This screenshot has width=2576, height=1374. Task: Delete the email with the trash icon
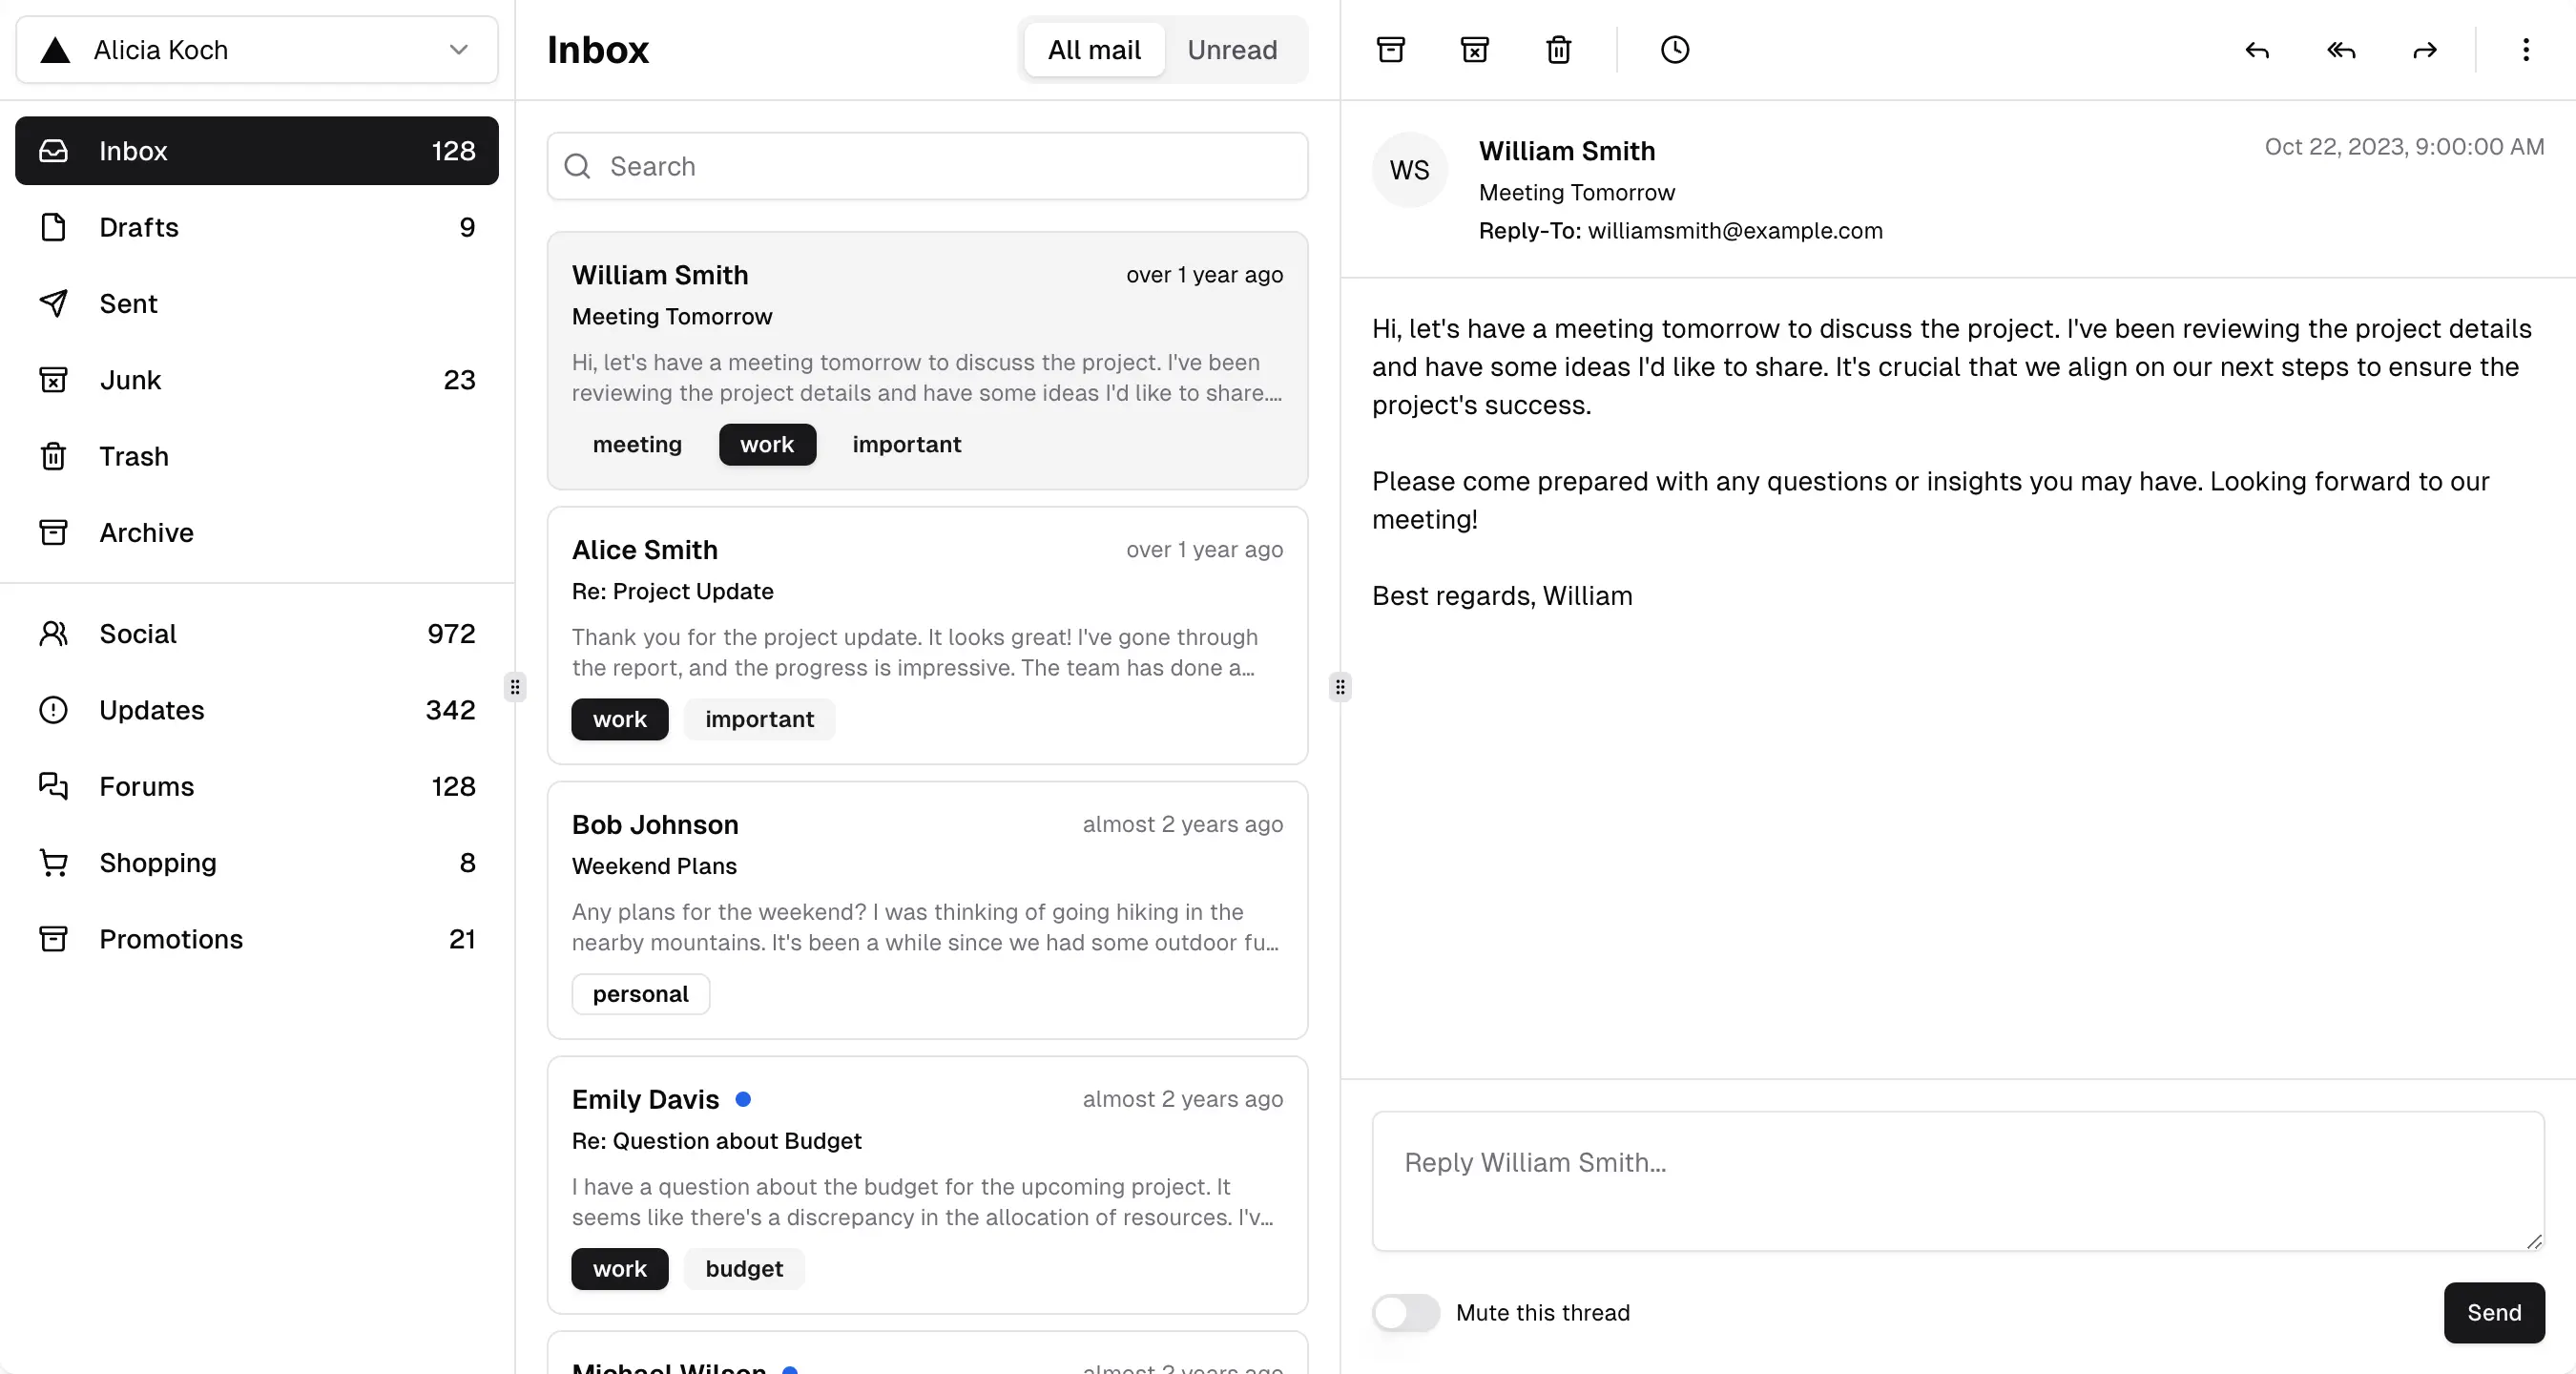pos(1557,49)
